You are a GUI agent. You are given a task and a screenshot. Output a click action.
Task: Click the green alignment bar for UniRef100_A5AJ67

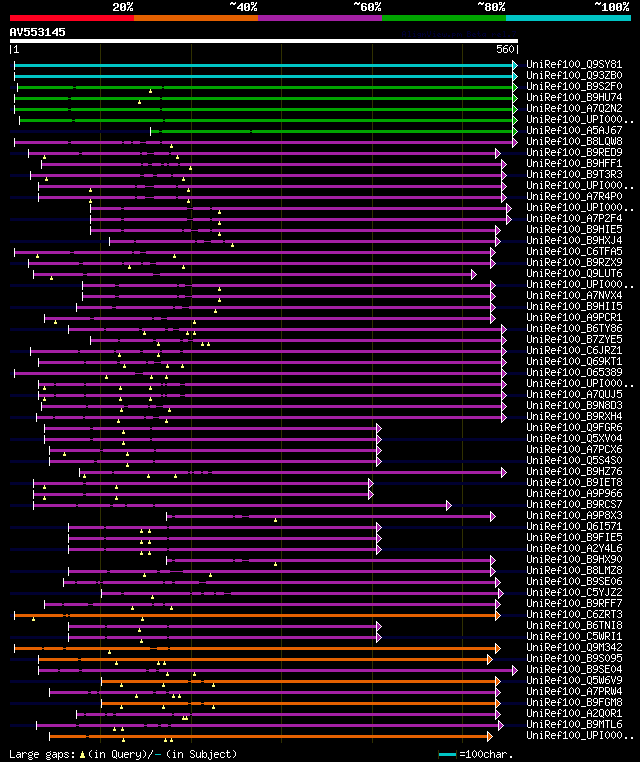click(x=334, y=131)
